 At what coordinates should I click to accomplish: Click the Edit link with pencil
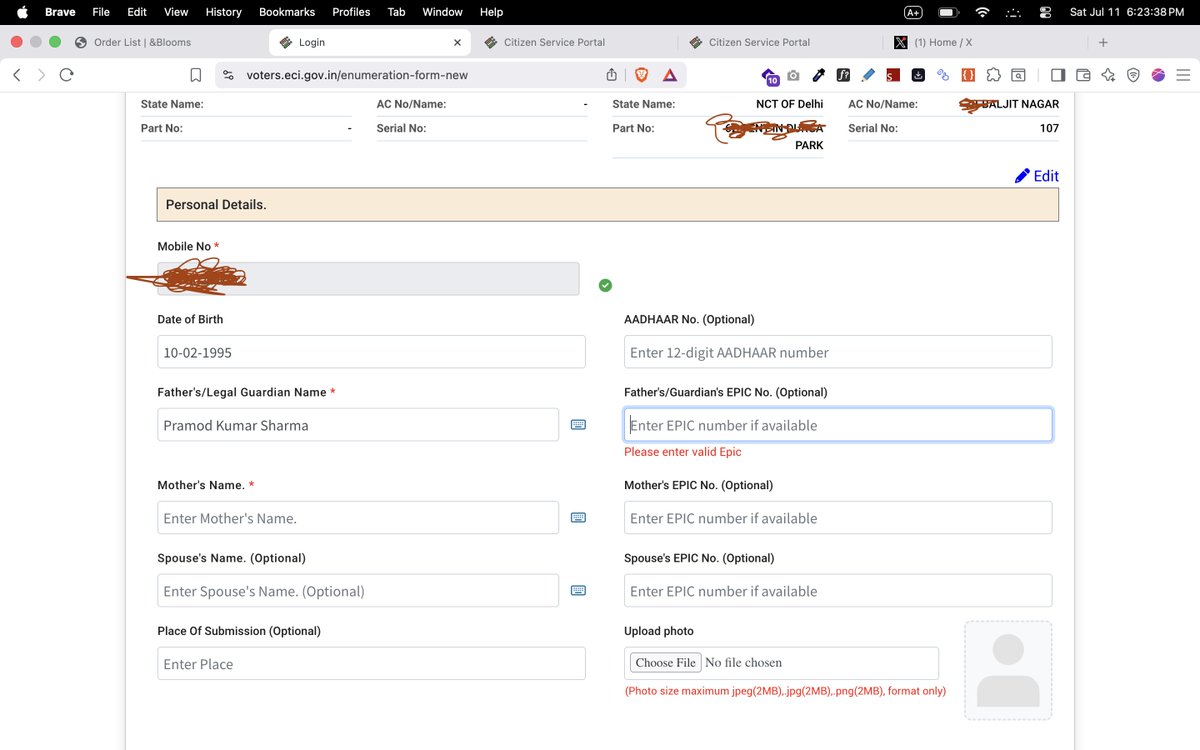click(1036, 176)
